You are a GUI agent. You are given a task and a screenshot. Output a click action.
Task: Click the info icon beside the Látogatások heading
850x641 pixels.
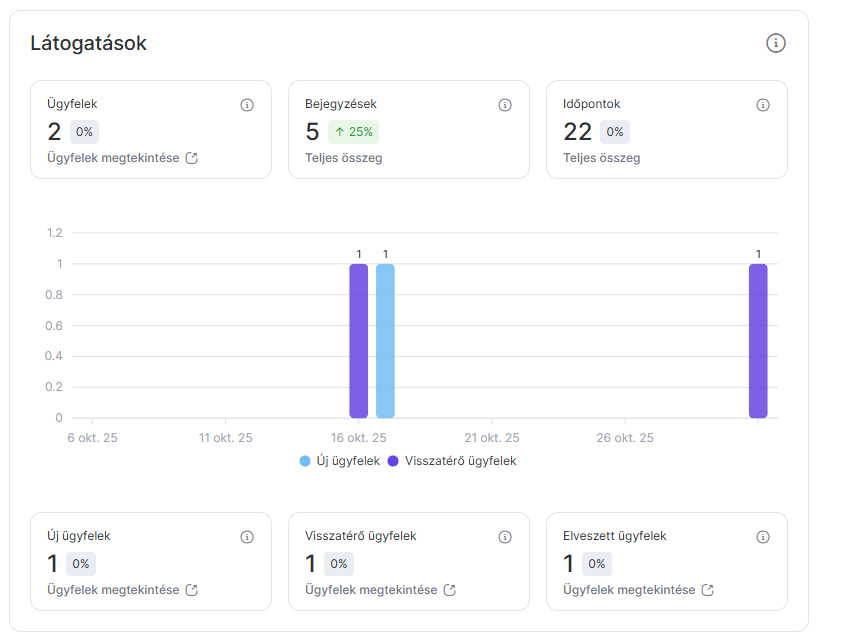pyautogui.click(x=775, y=43)
